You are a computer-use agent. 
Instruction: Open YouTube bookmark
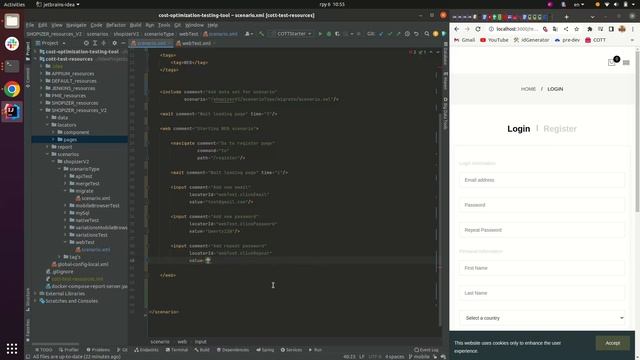(x=494, y=40)
